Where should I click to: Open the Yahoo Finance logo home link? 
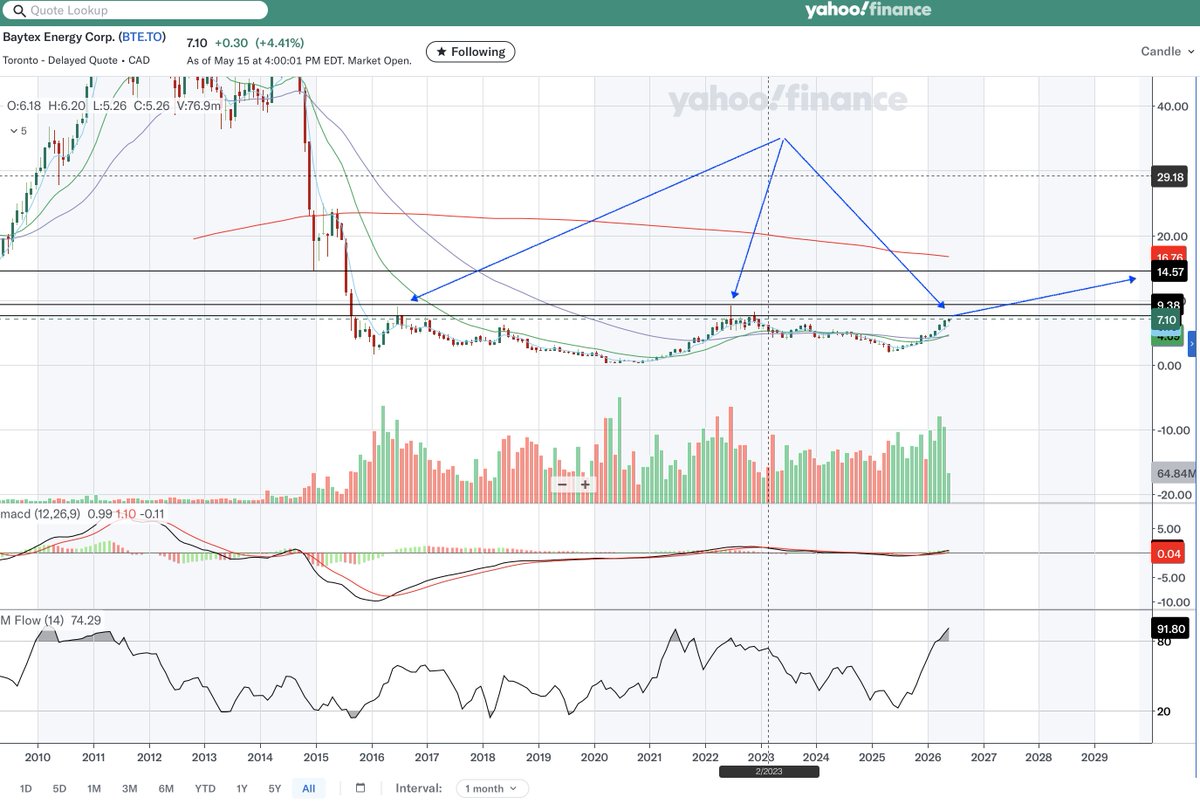pos(867,10)
